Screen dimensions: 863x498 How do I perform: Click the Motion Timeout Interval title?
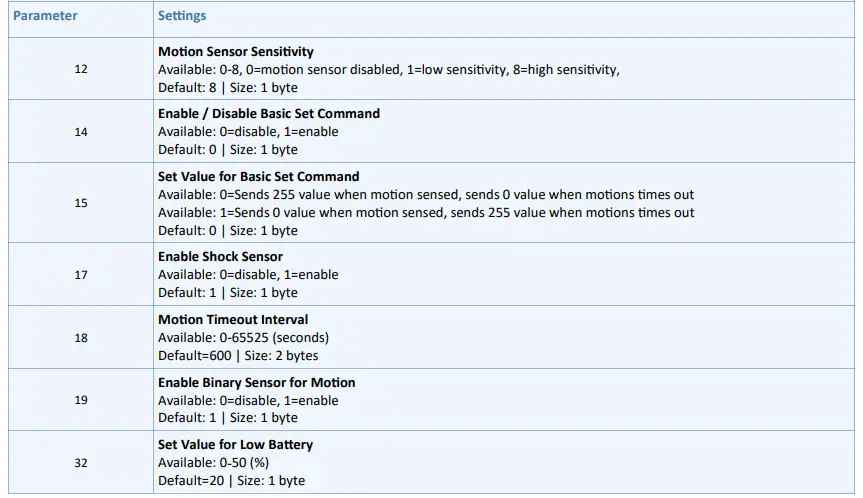[x=233, y=320]
